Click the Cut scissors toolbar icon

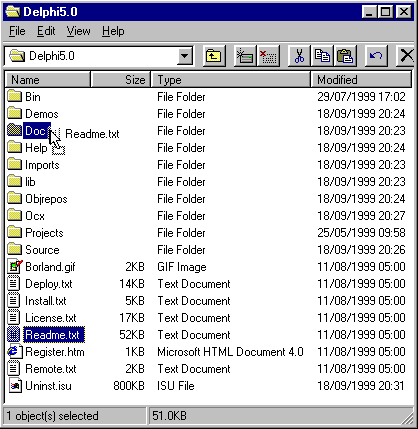click(299, 56)
